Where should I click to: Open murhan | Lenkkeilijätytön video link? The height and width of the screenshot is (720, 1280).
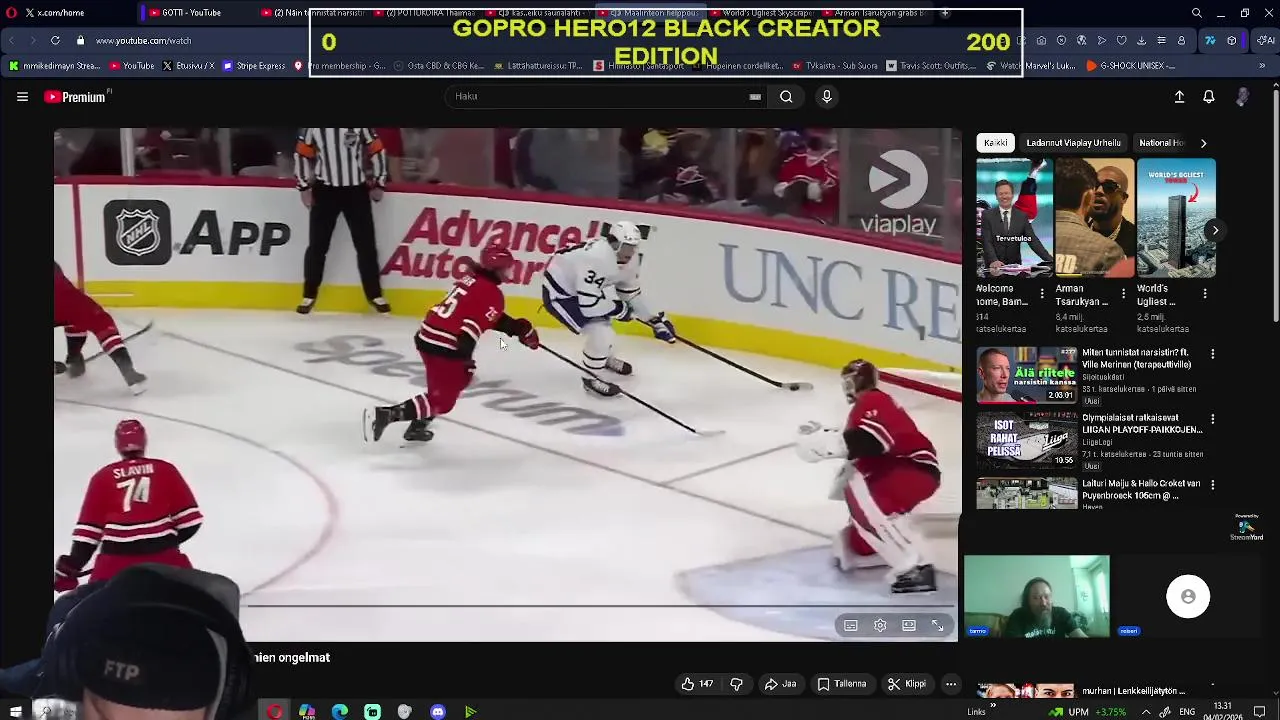(1133, 691)
